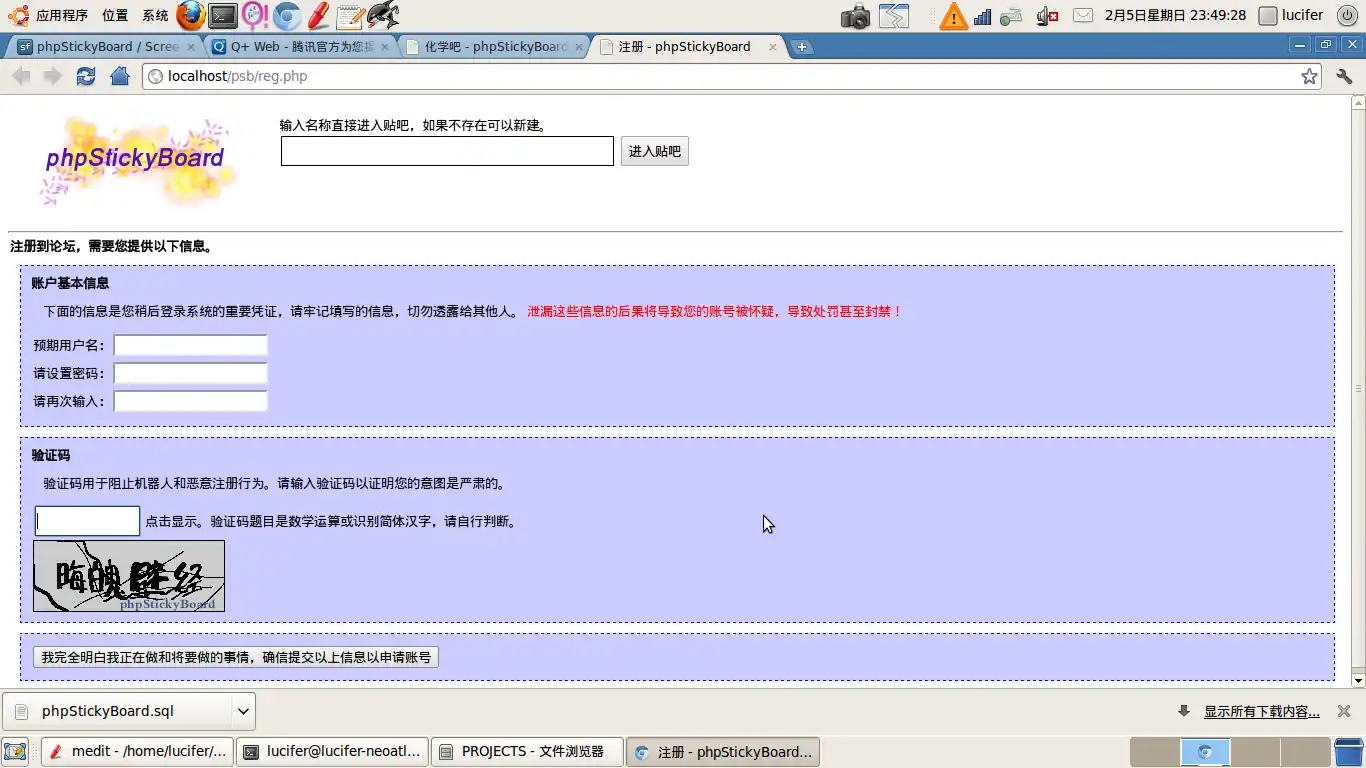Expand the phpStickyBoard.sql download options arrow
This screenshot has height=768, width=1366.
click(x=242, y=711)
